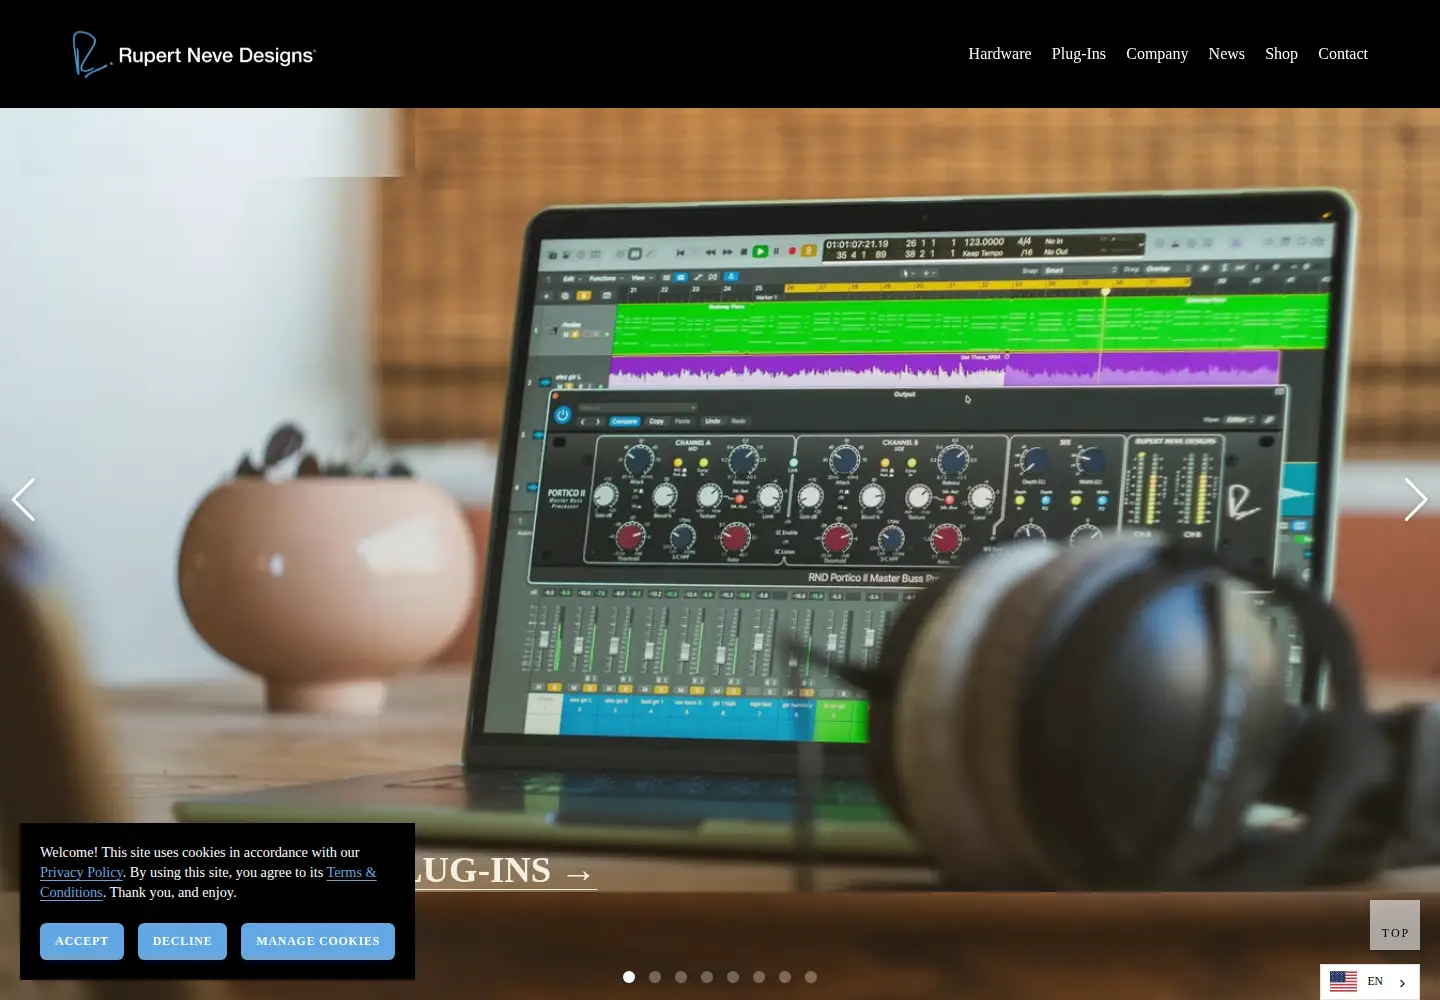This screenshot has height=1000, width=1440.
Task: Open Manage Cookies settings
Action: click(318, 941)
